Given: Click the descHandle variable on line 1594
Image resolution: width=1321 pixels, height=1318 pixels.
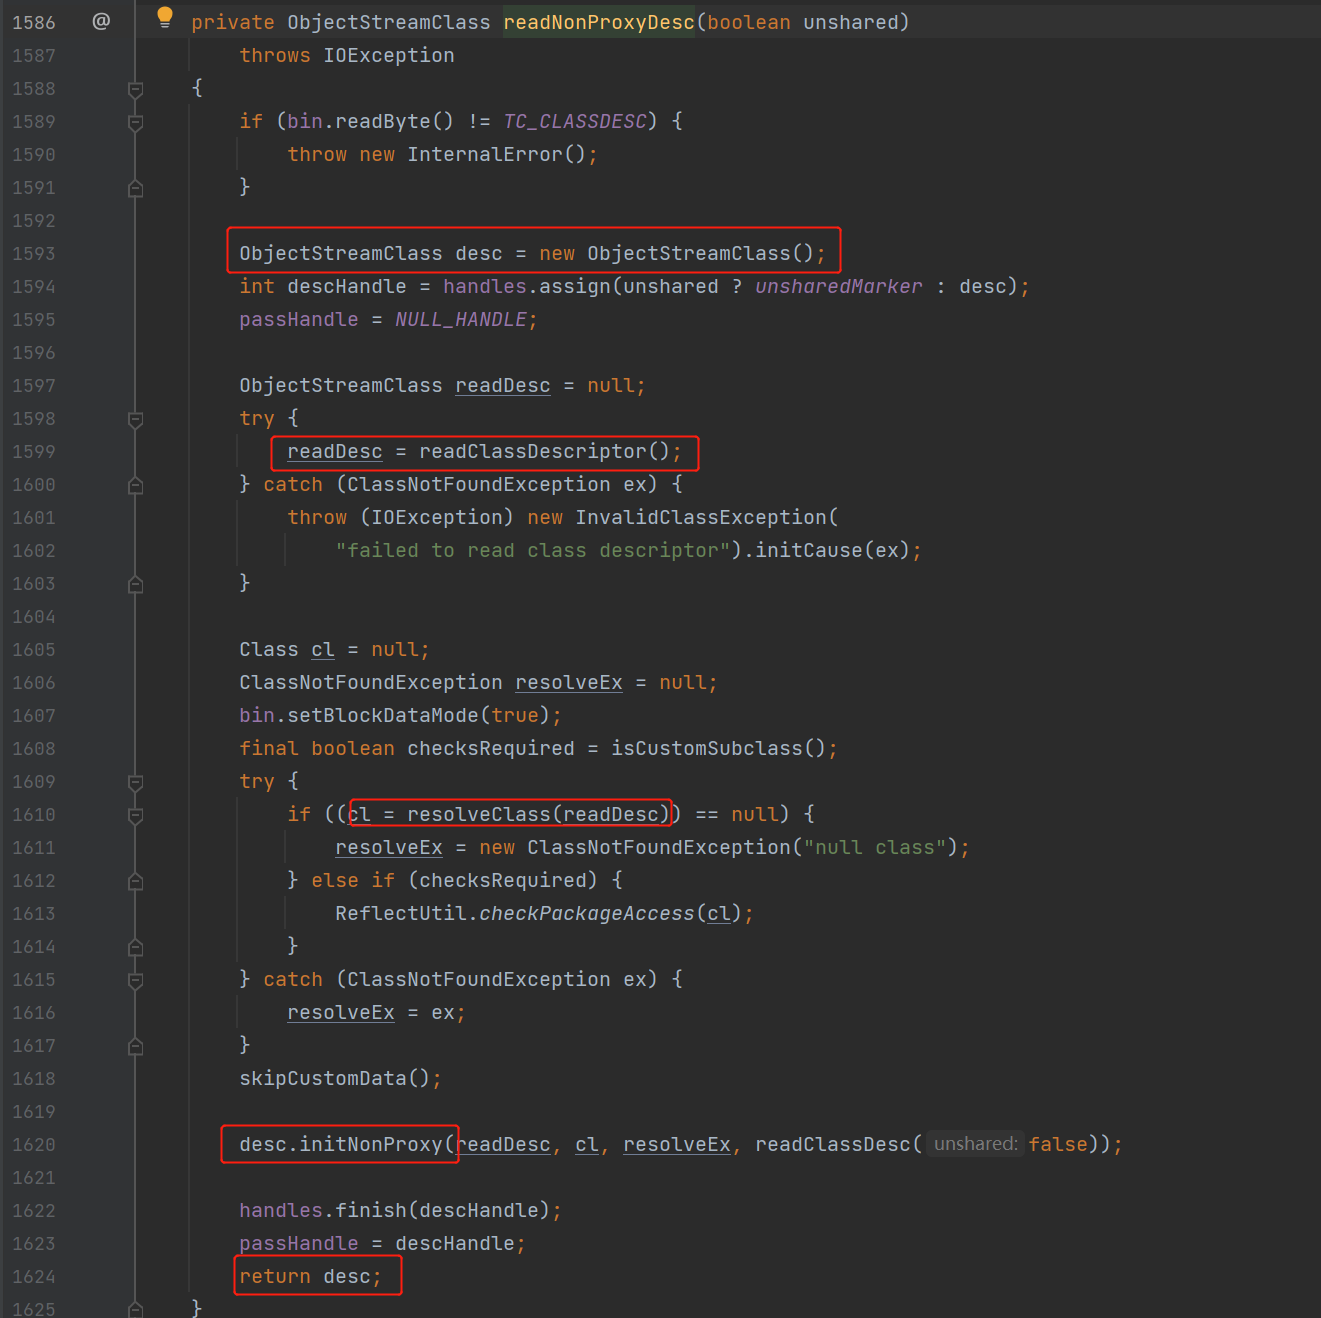Looking at the screenshot, I should pos(347,286).
